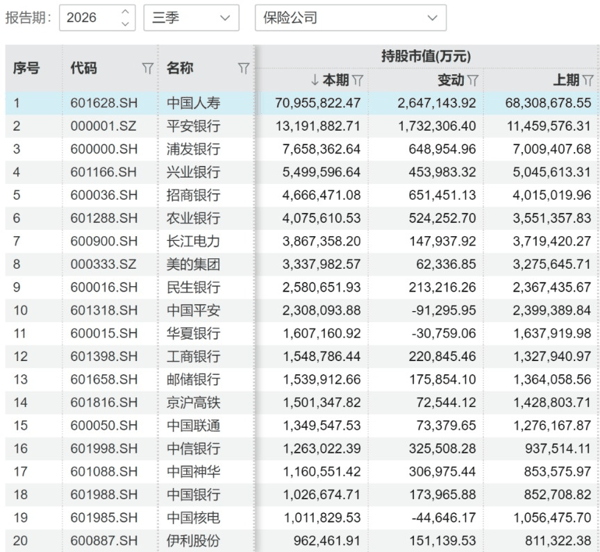Click the 变动 column header
This screenshot has height=552, width=600.
(451, 80)
